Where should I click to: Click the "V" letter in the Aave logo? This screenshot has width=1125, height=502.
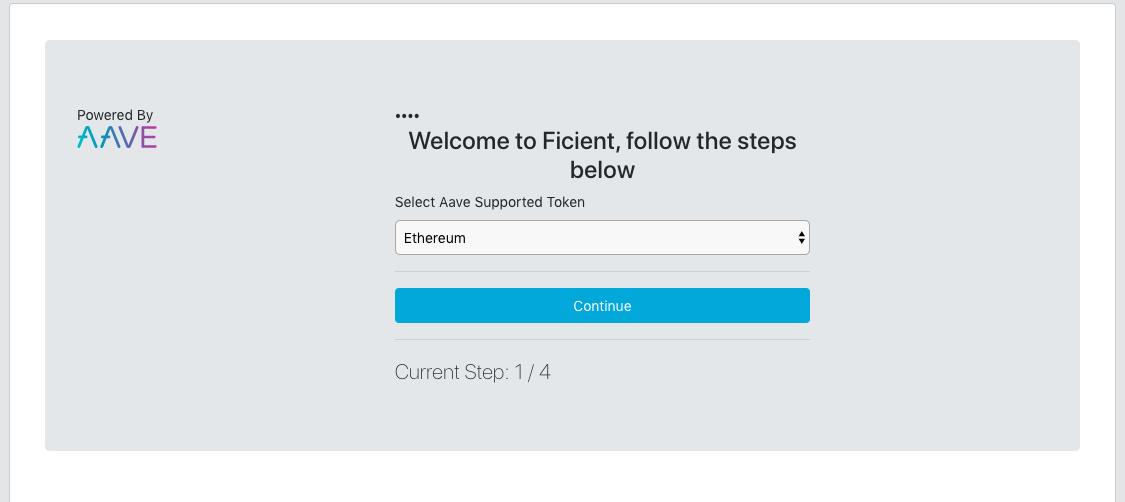[x=128, y=138]
